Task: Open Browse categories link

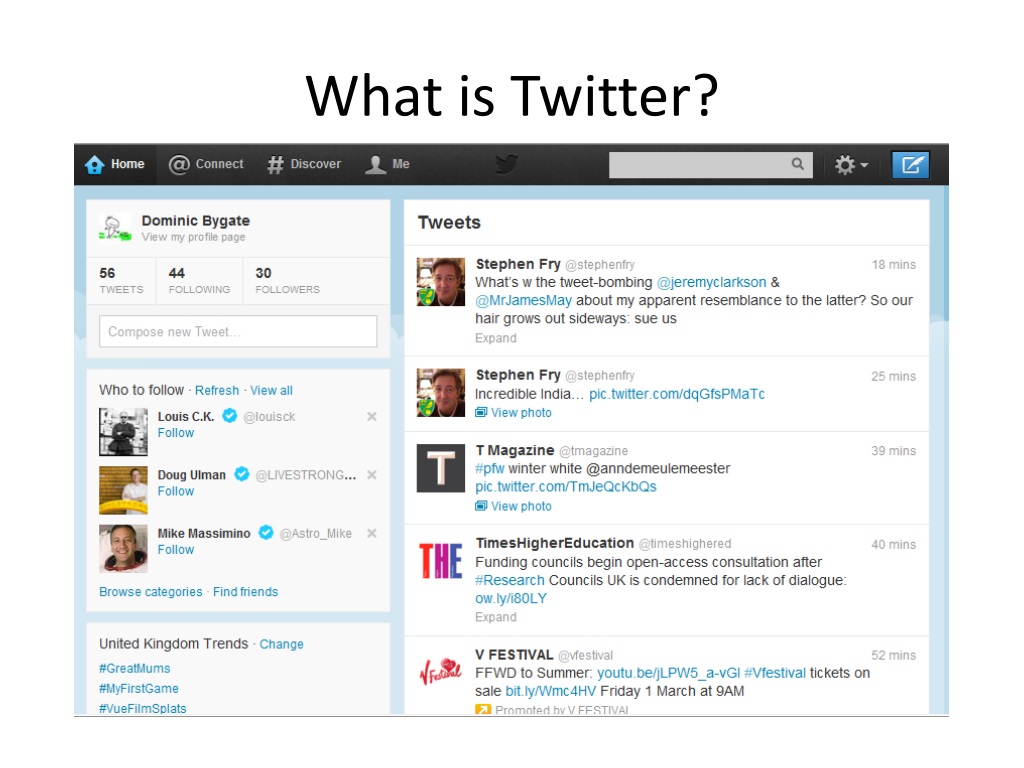Action: [x=151, y=592]
